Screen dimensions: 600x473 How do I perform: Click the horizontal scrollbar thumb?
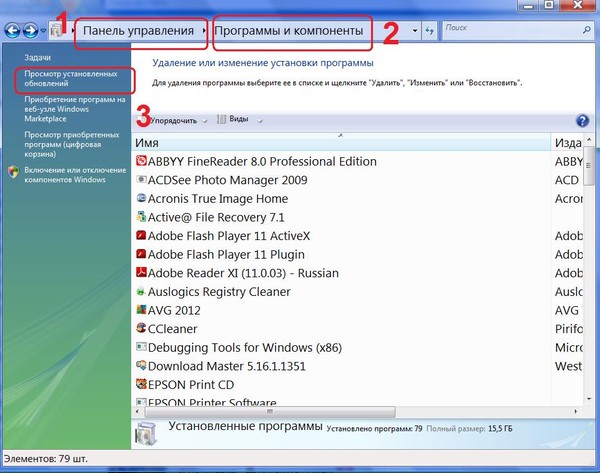tap(270, 412)
